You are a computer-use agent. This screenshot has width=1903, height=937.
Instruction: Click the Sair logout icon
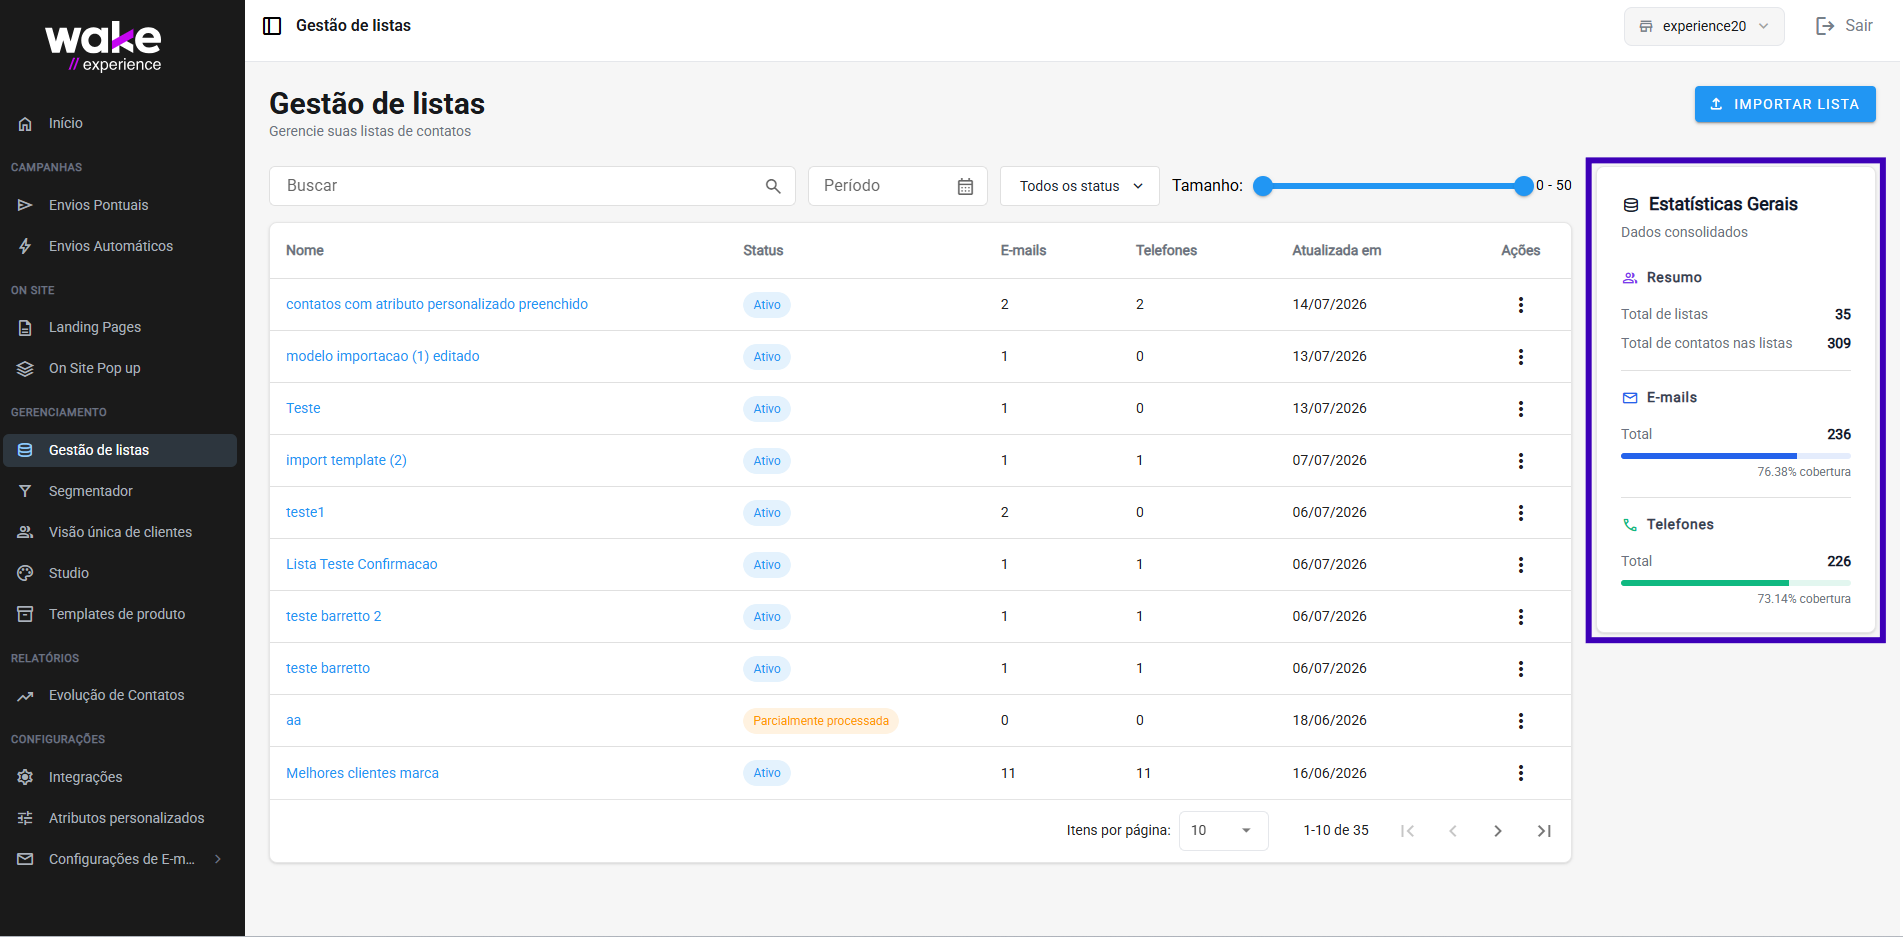pyautogui.click(x=1825, y=26)
